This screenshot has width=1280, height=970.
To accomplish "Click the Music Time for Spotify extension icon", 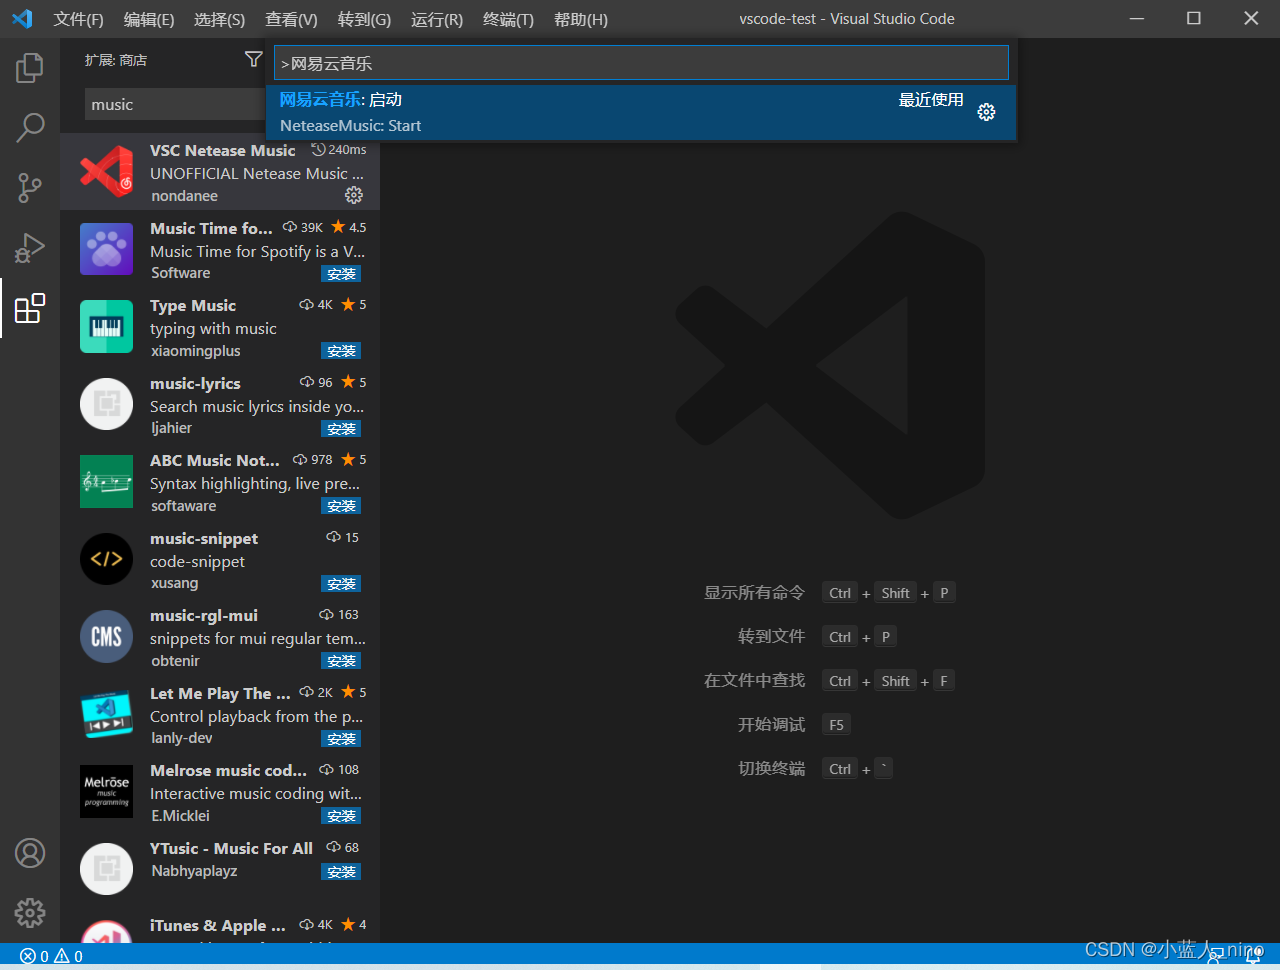I will pos(107,249).
